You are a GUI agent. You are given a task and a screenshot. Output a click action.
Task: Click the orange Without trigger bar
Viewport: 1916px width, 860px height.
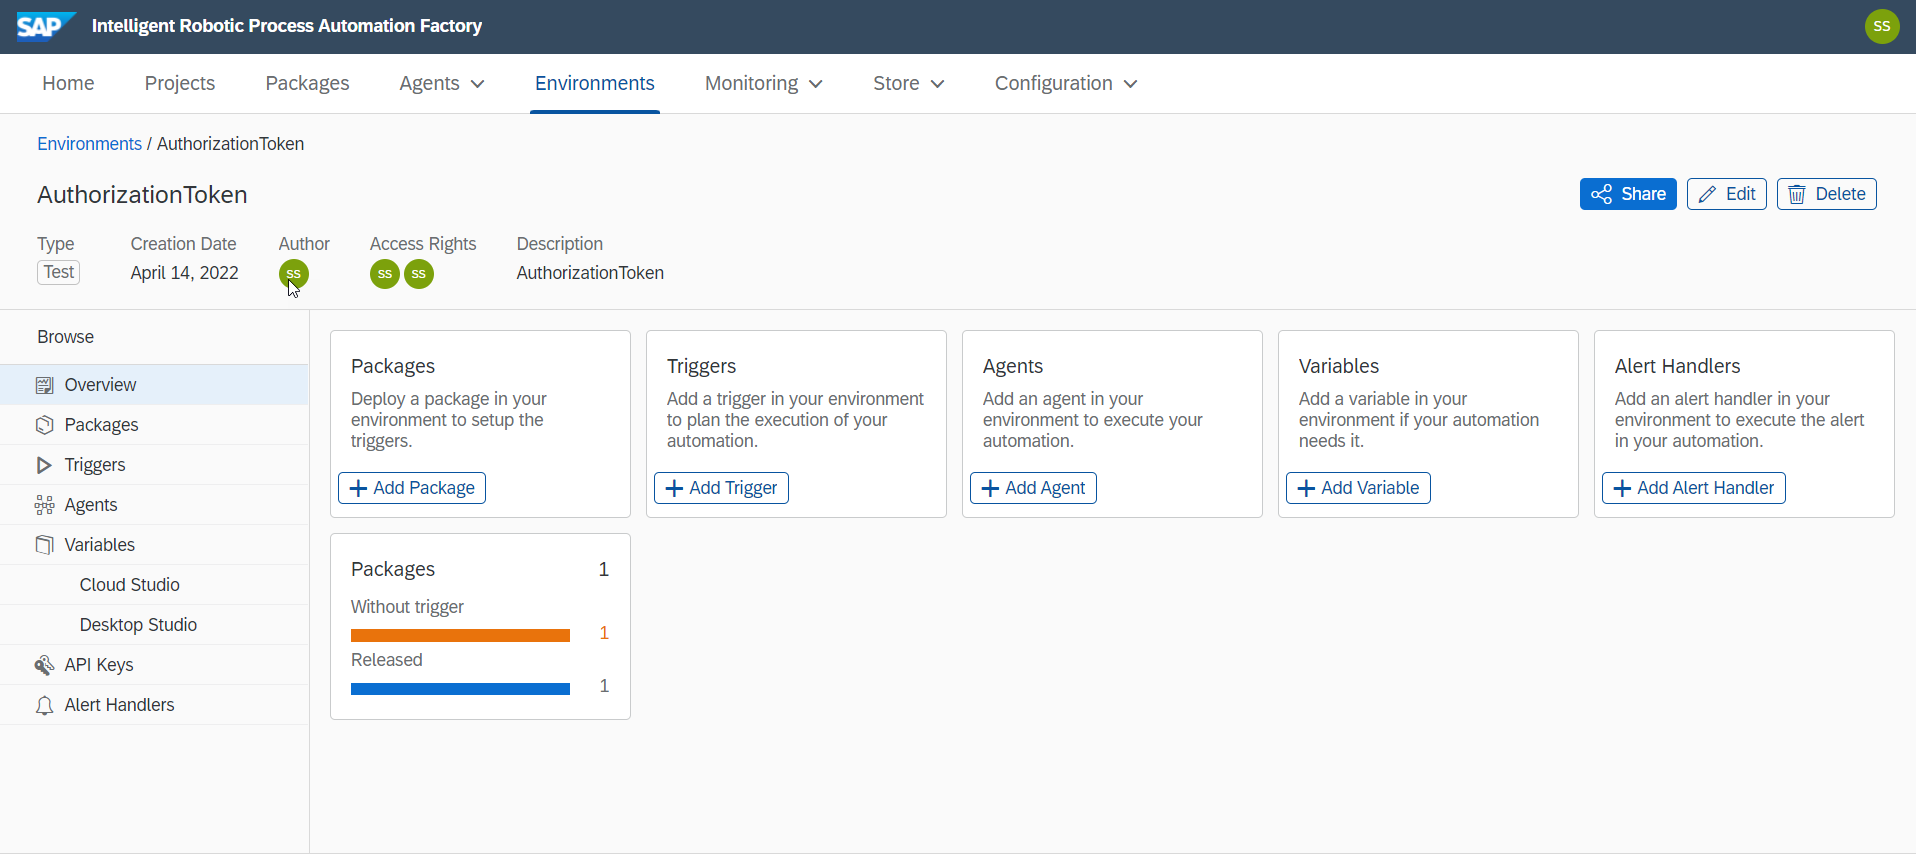pyautogui.click(x=460, y=635)
